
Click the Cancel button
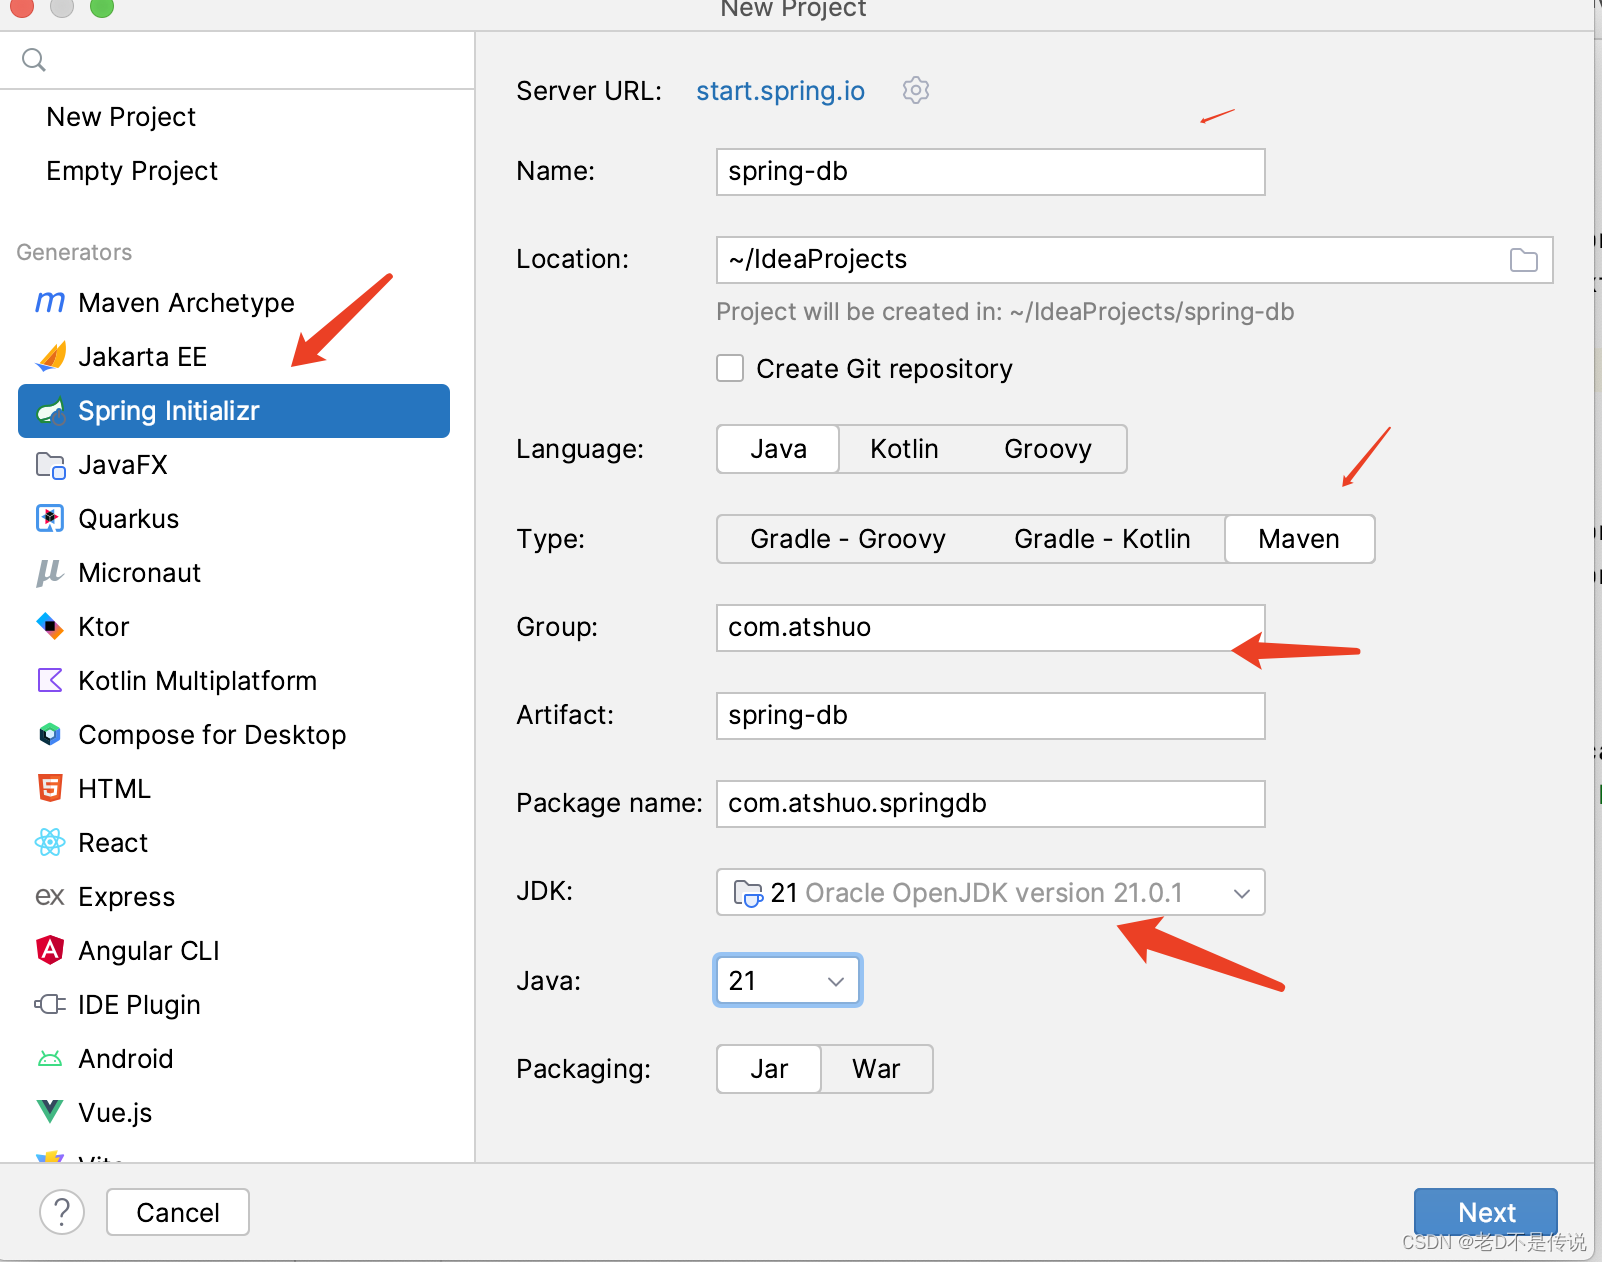tap(178, 1212)
